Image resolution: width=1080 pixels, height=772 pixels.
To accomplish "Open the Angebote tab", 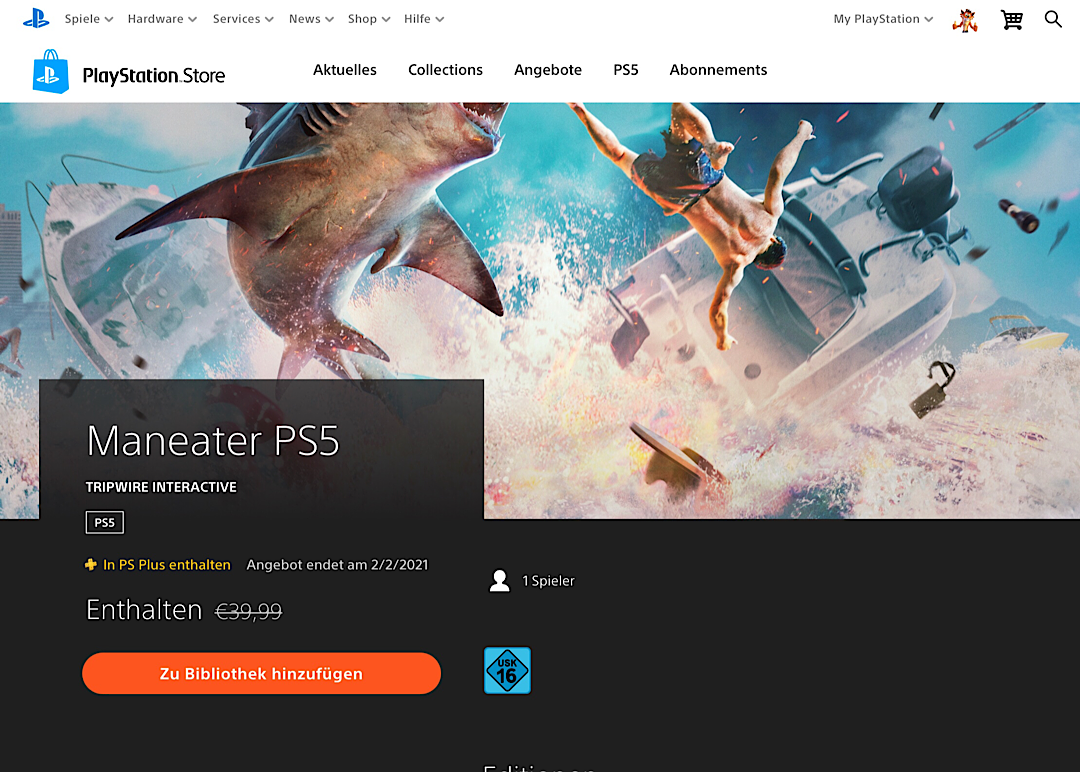I will tap(548, 70).
